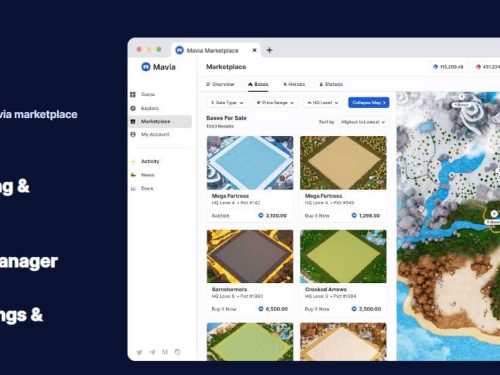Click the Barnstormers base title
This screenshot has width=500, height=375.
tap(229, 289)
